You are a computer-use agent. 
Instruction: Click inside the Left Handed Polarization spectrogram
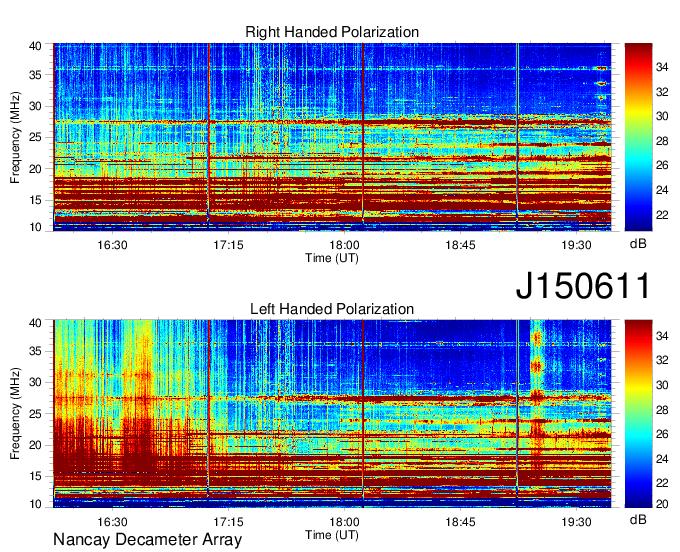[x=332, y=414]
